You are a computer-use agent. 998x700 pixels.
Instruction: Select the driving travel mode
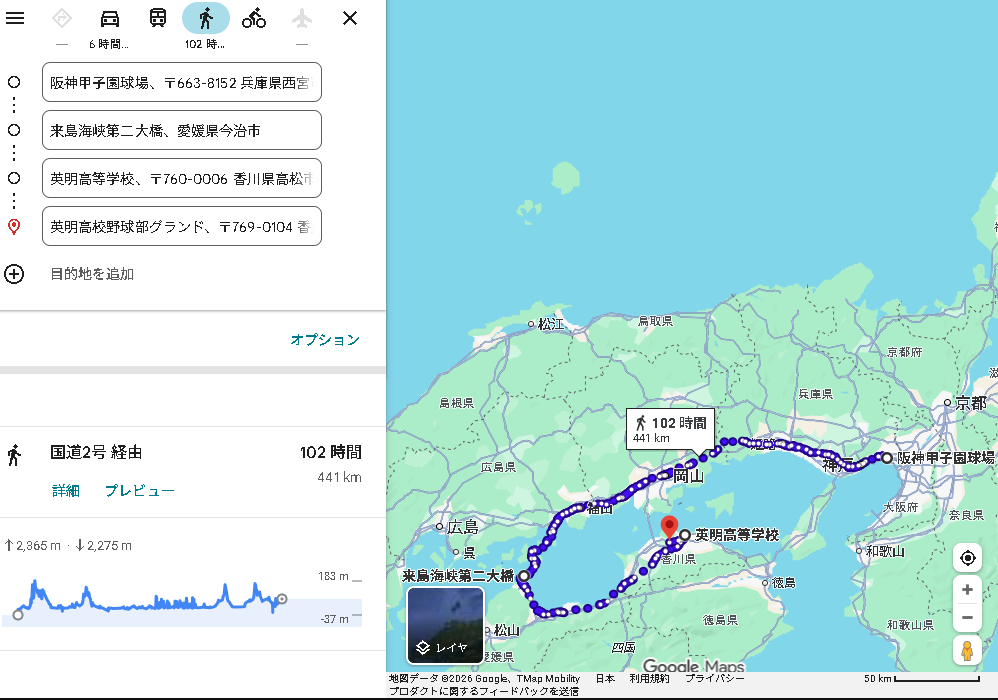pyautogui.click(x=110, y=18)
